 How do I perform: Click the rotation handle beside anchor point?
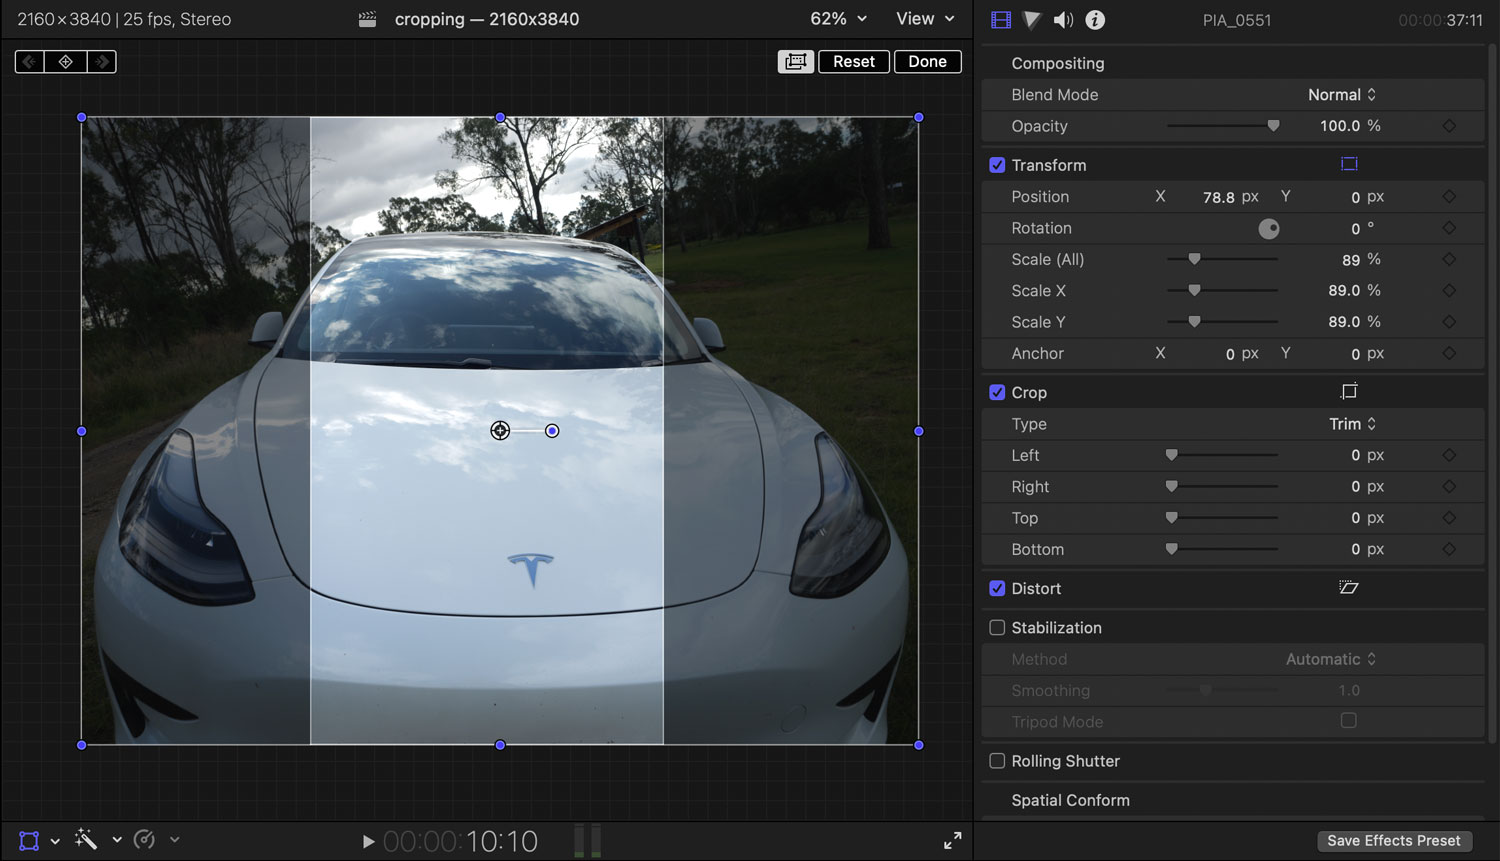[x=552, y=431]
